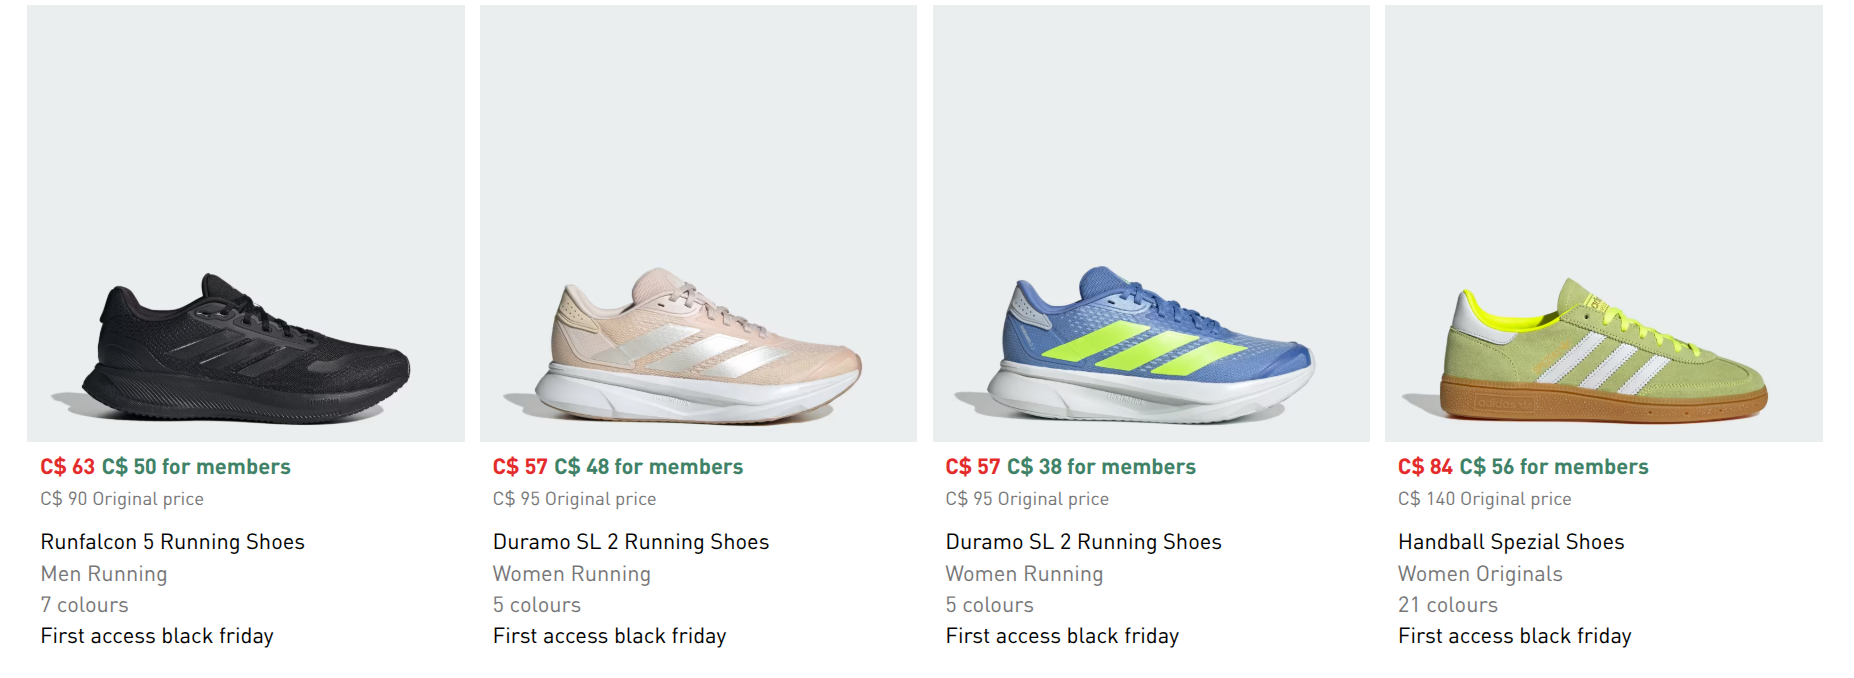Select the Men Running category label
The image size is (1854, 678).
tap(102, 573)
